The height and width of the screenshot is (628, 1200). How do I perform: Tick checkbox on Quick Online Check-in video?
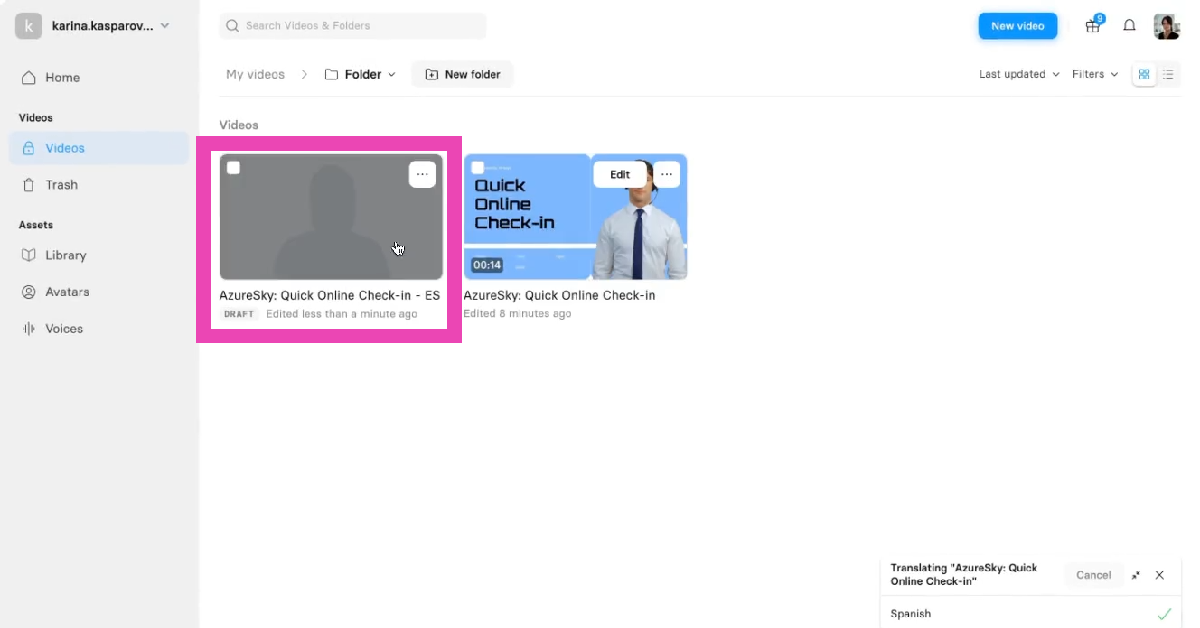[x=477, y=168]
